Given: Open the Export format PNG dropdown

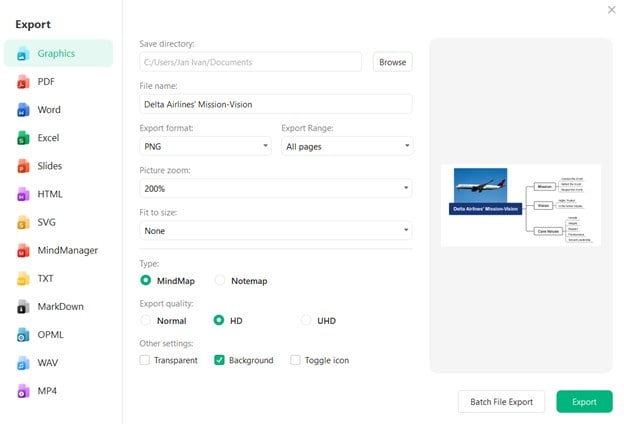Looking at the screenshot, I should click(205, 146).
